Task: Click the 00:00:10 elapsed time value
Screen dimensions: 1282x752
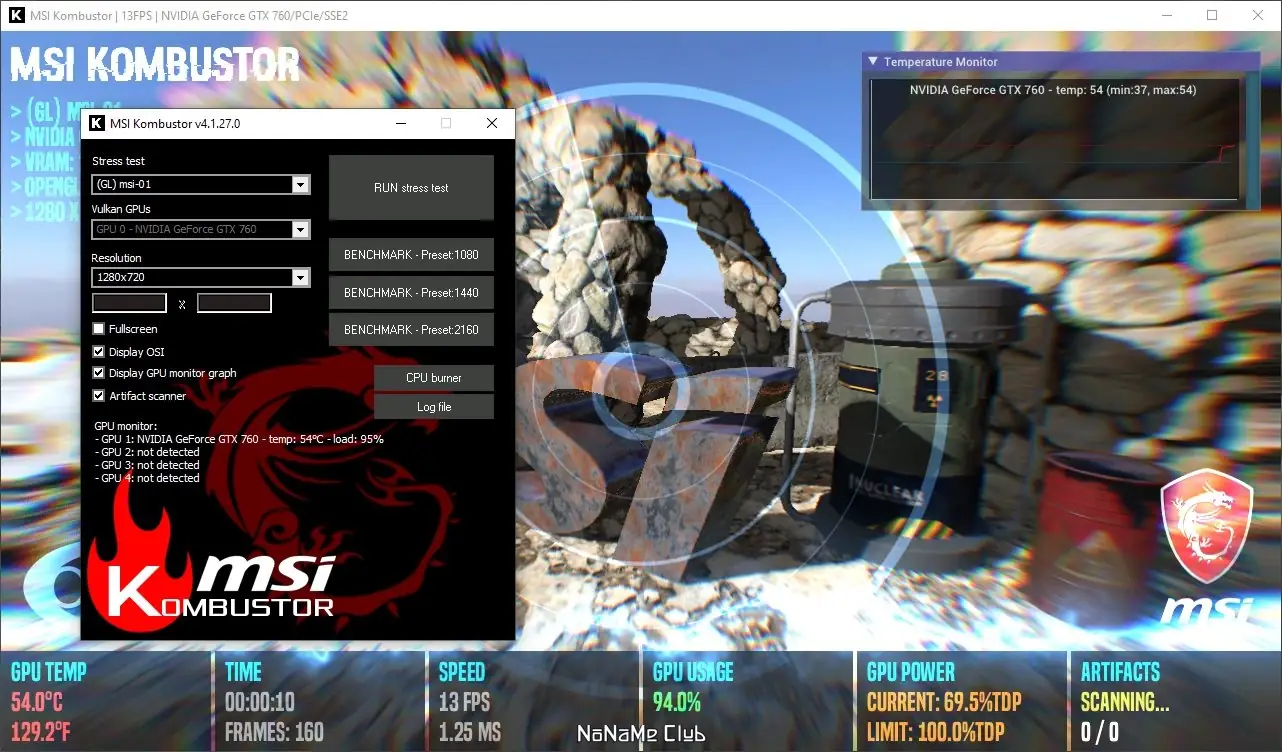Action: [x=259, y=702]
